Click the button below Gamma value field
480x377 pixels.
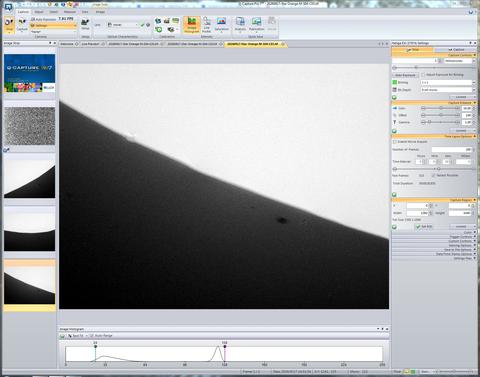coord(463,131)
